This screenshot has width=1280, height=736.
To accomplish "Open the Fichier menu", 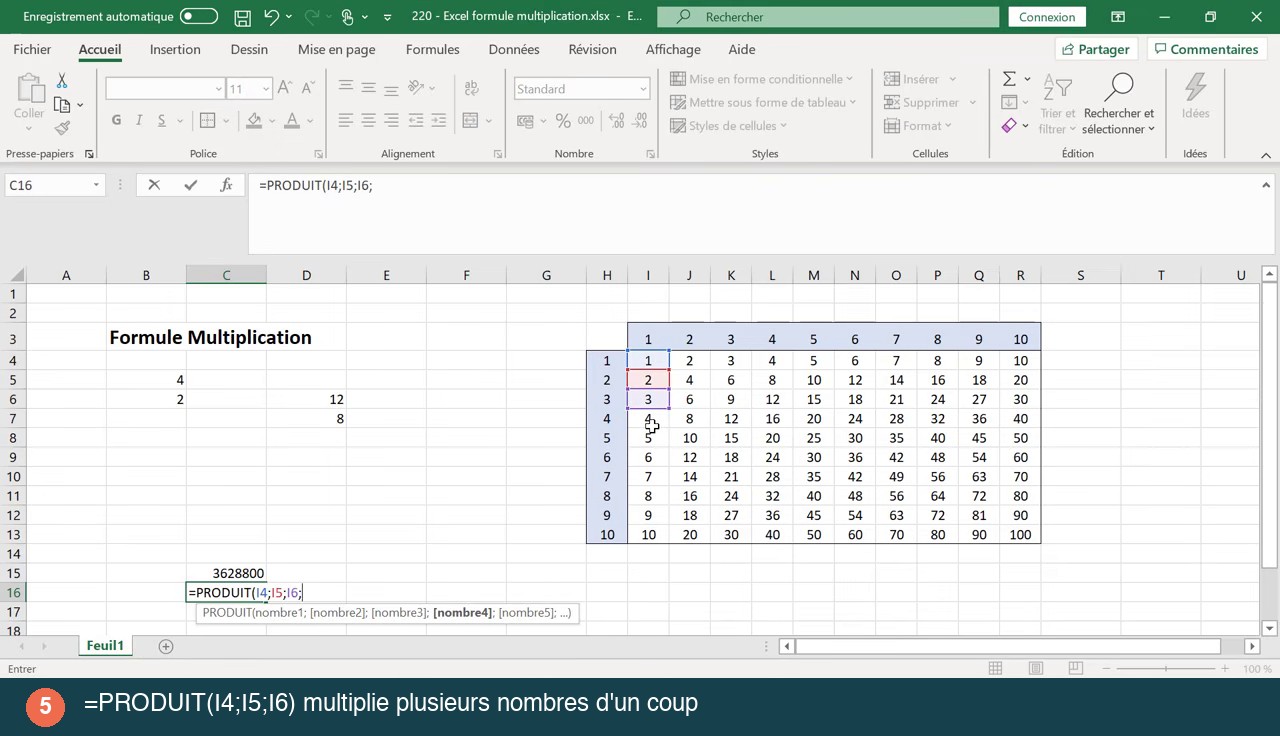I will click(32, 49).
